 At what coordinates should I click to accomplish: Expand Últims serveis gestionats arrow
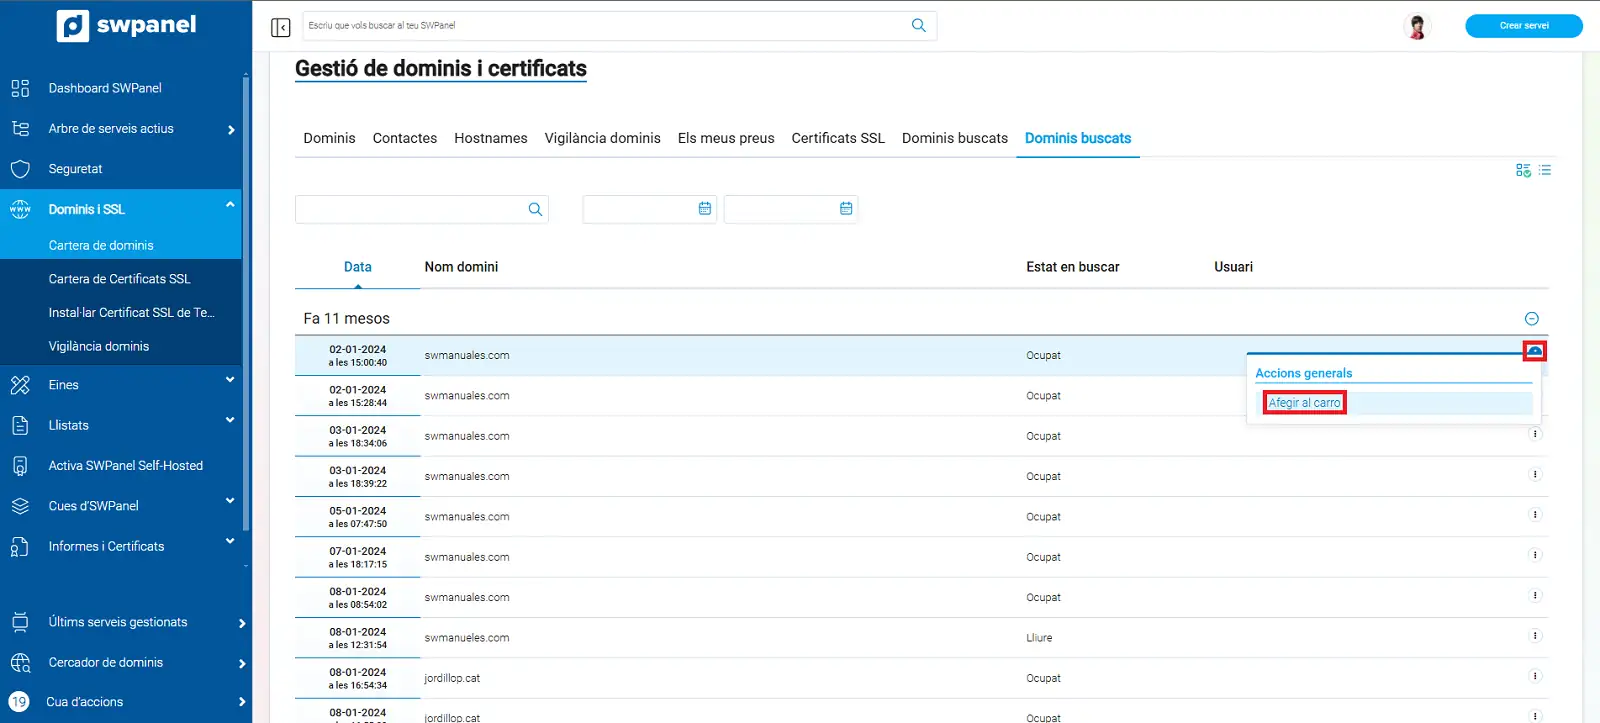242,623
